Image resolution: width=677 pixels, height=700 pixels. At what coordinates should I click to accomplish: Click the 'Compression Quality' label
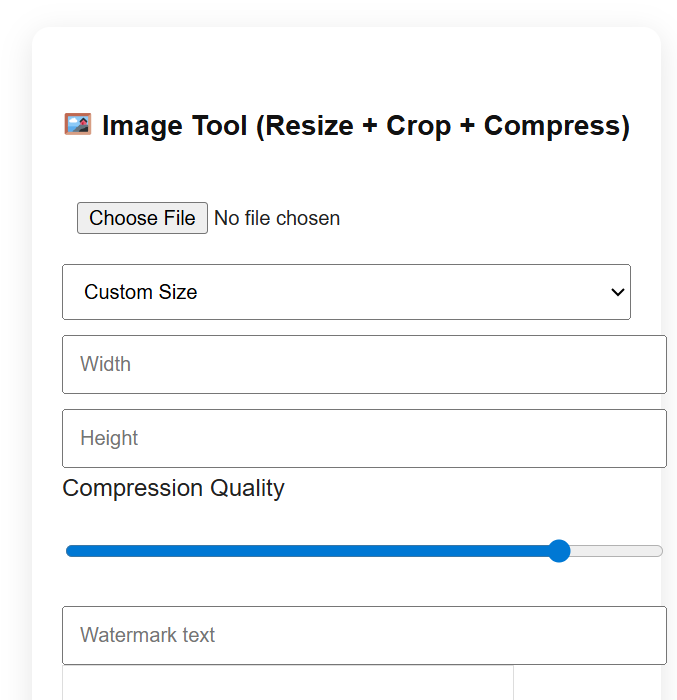(x=173, y=488)
